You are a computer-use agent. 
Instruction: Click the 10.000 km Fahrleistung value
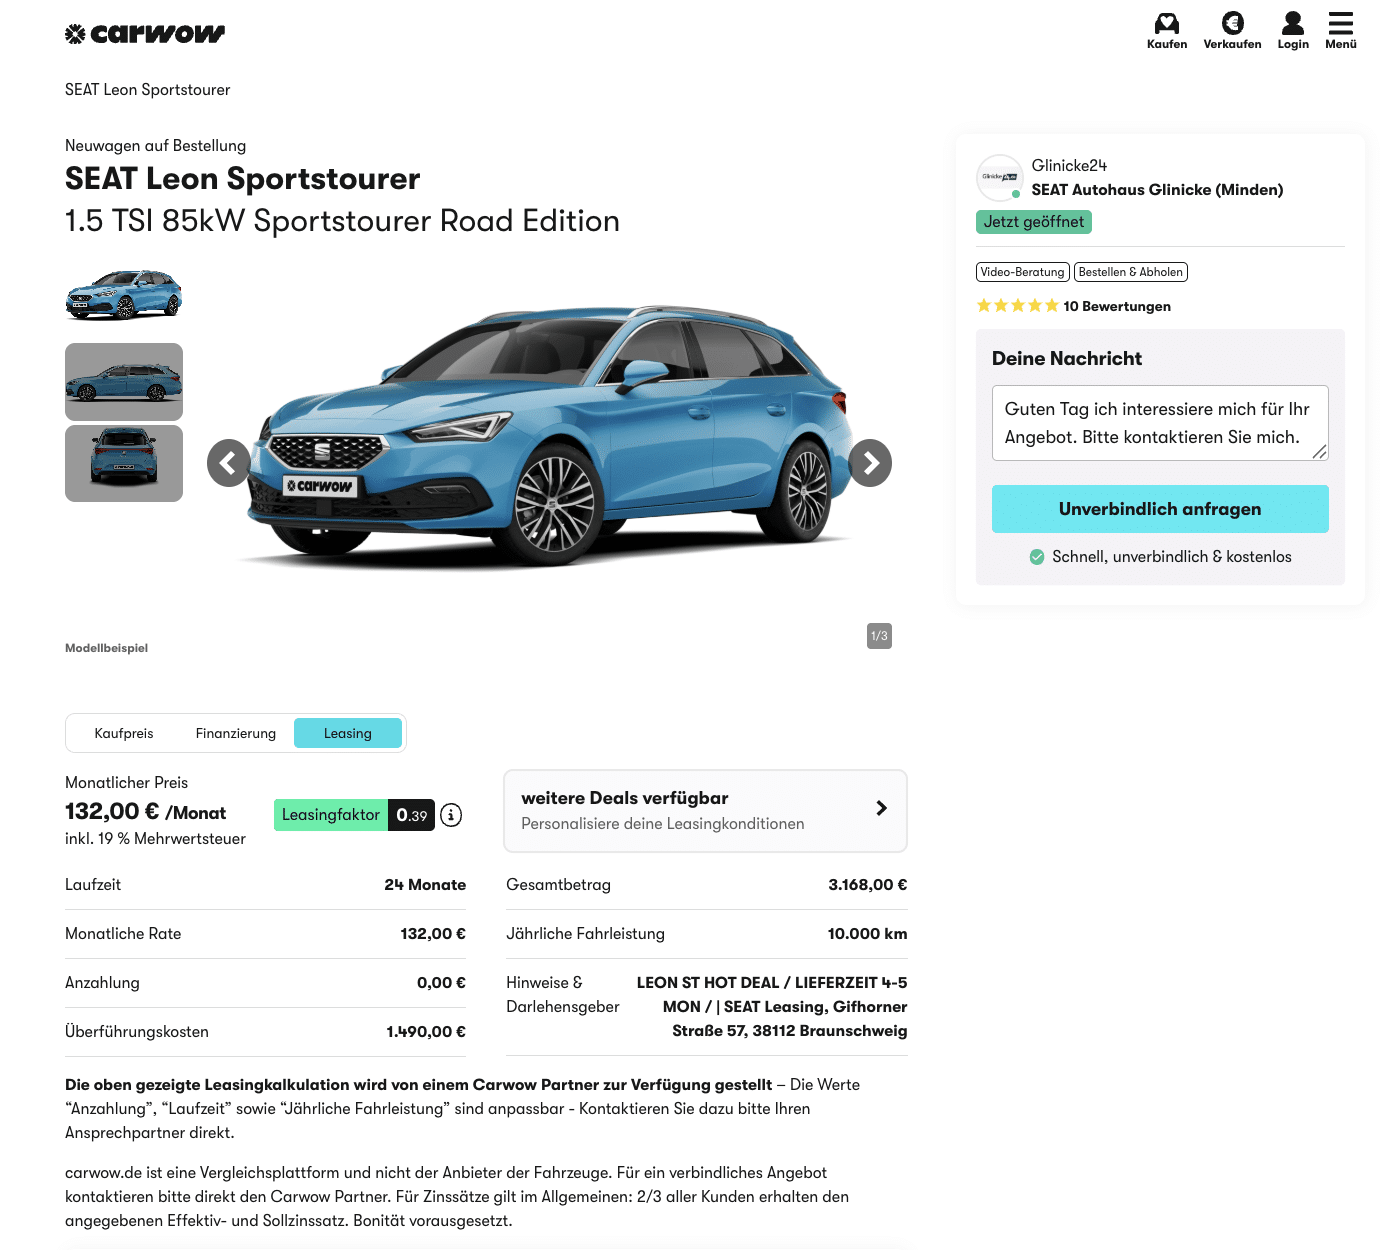coord(868,934)
